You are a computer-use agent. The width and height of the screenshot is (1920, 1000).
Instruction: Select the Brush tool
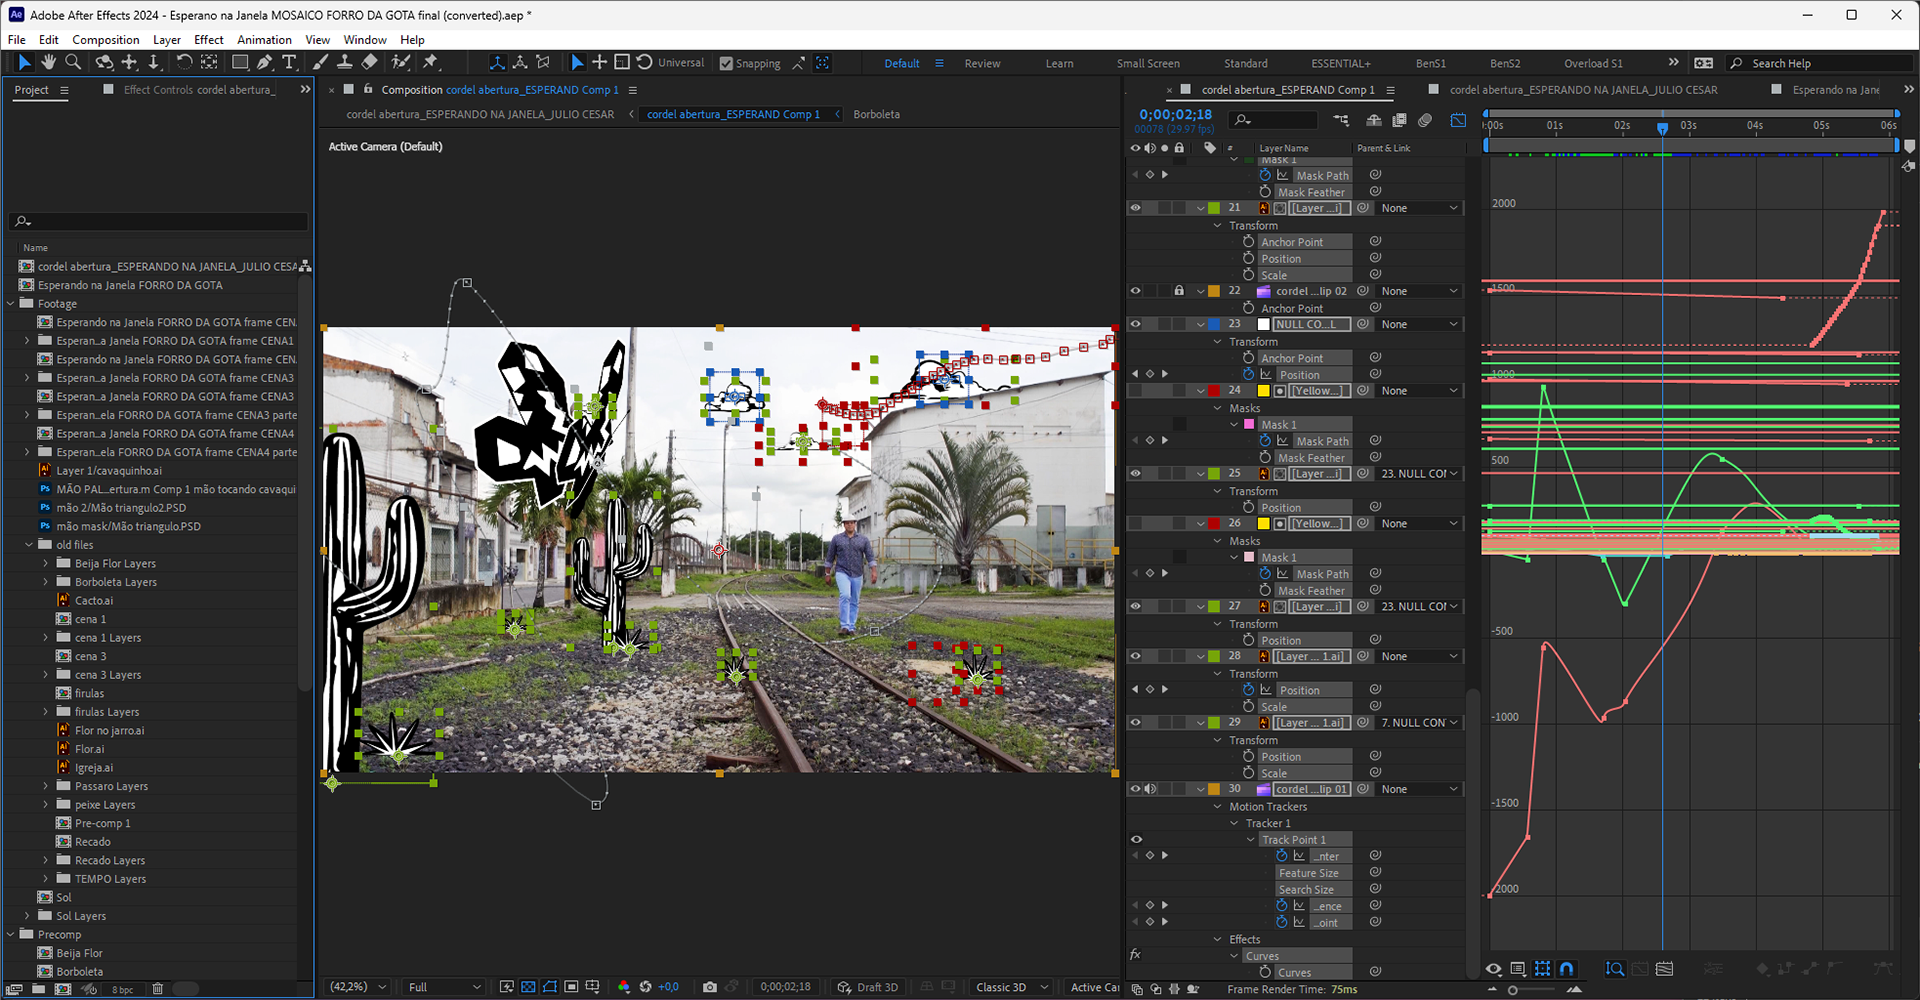321,62
